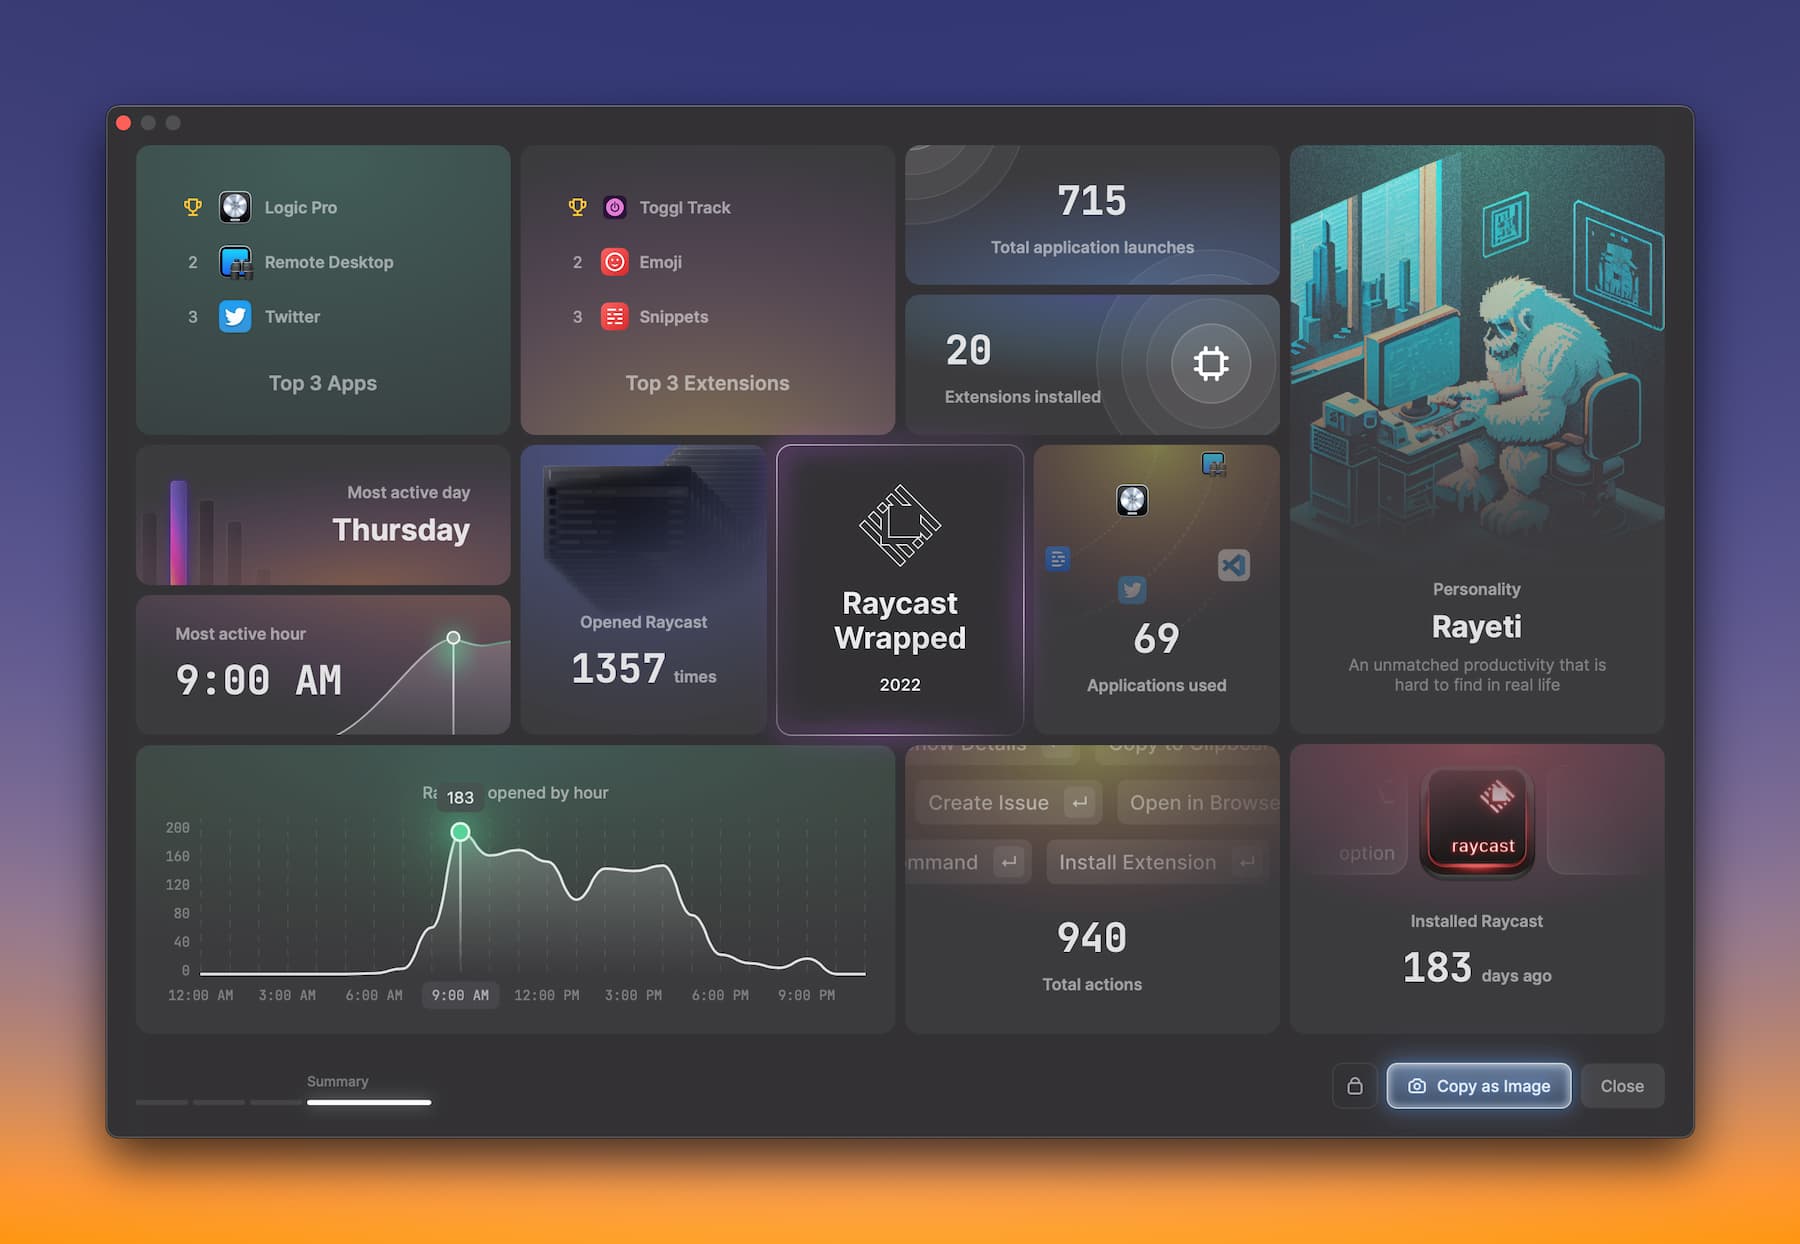The image size is (1800, 1244).
Task: Click the 9:00 AM axis label
Action: (x=460, y=995)
